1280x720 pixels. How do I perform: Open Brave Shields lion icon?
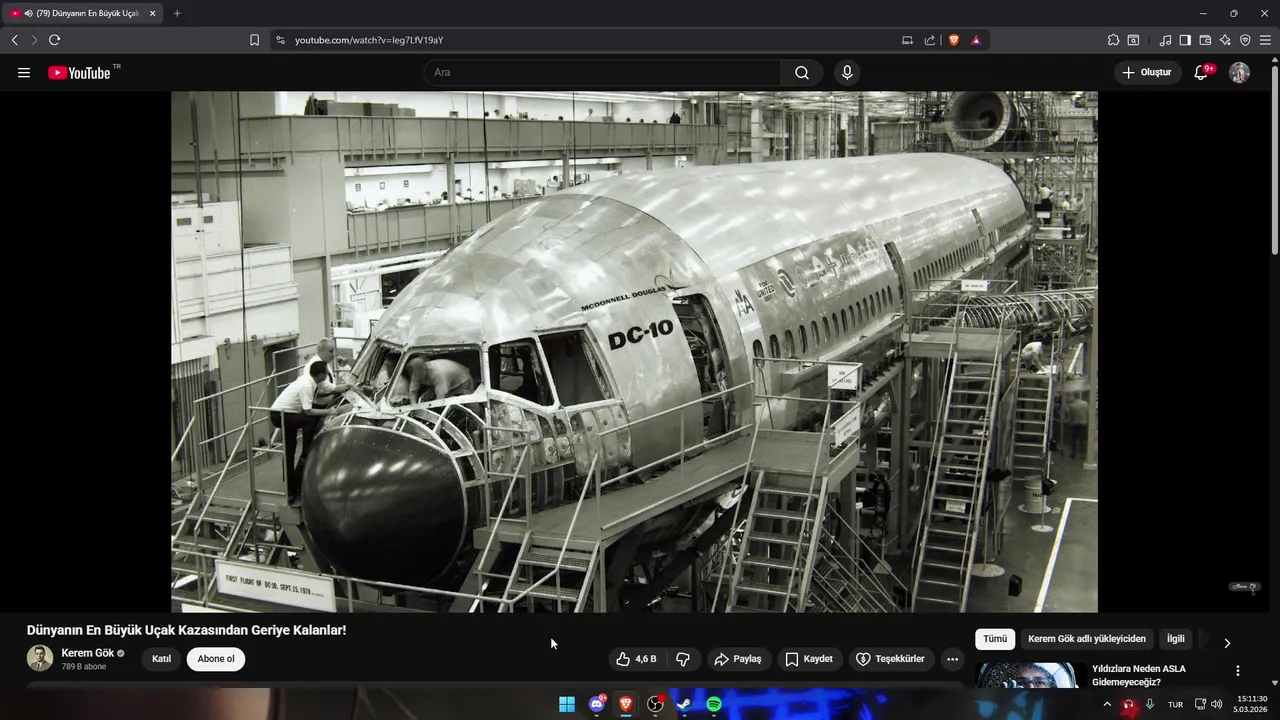(x=954, y=40)
